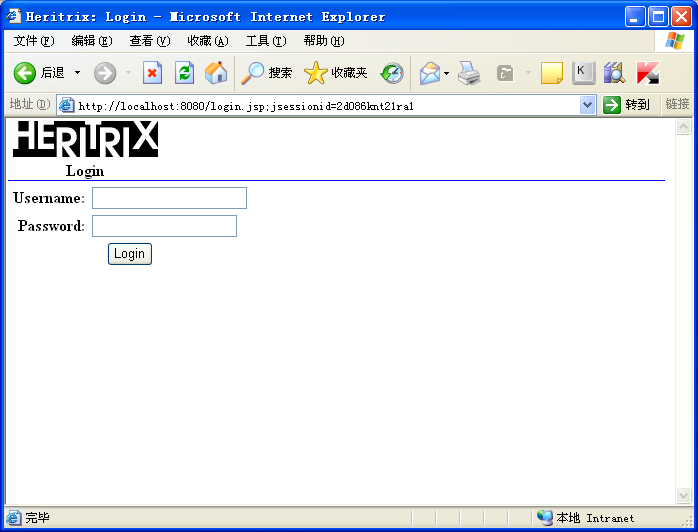Click the K keyboard toolbar icon
The height and width of the screenshot is (532, 698).
[584, 73]
